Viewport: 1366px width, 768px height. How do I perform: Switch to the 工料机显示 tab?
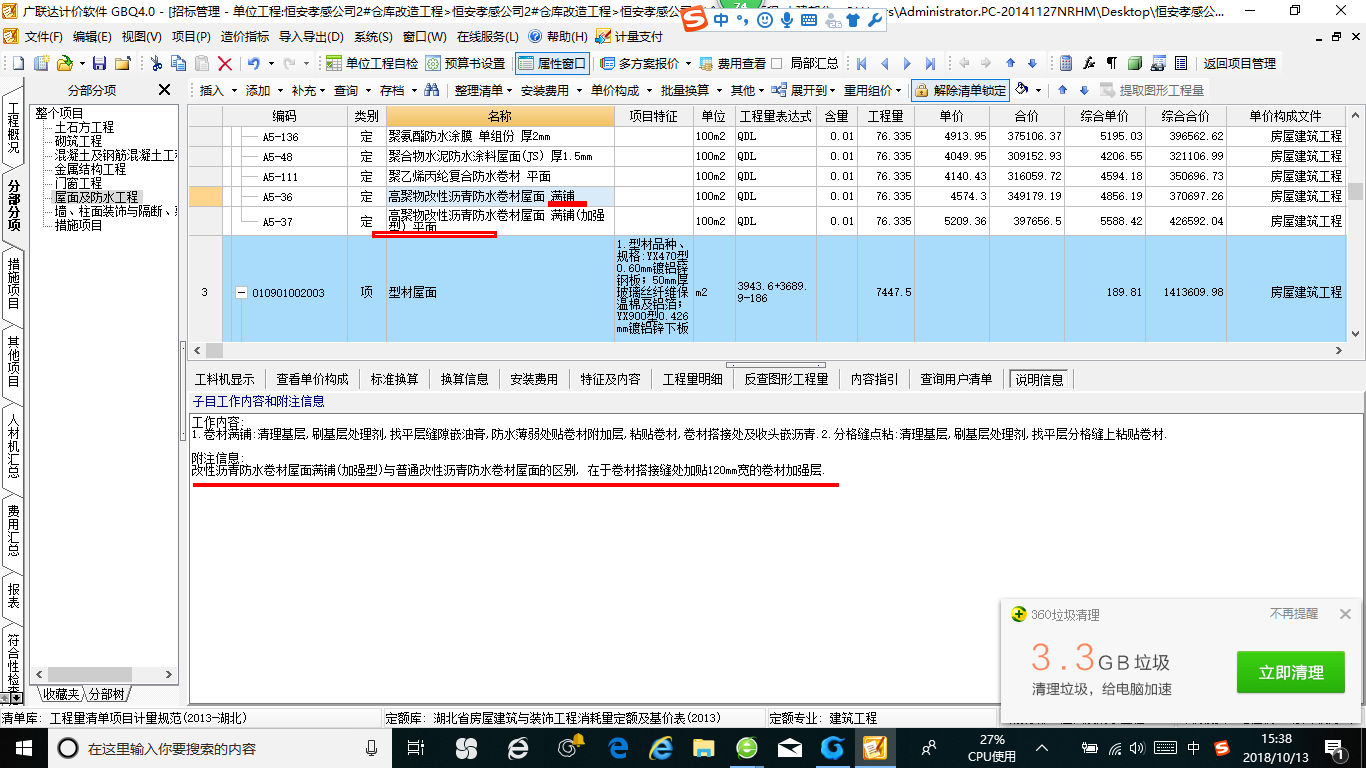[224, 380]
